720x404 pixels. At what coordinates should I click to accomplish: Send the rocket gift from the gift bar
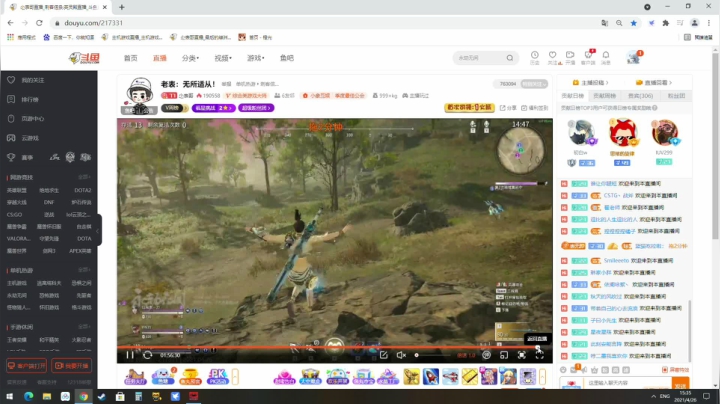(431, 376)
